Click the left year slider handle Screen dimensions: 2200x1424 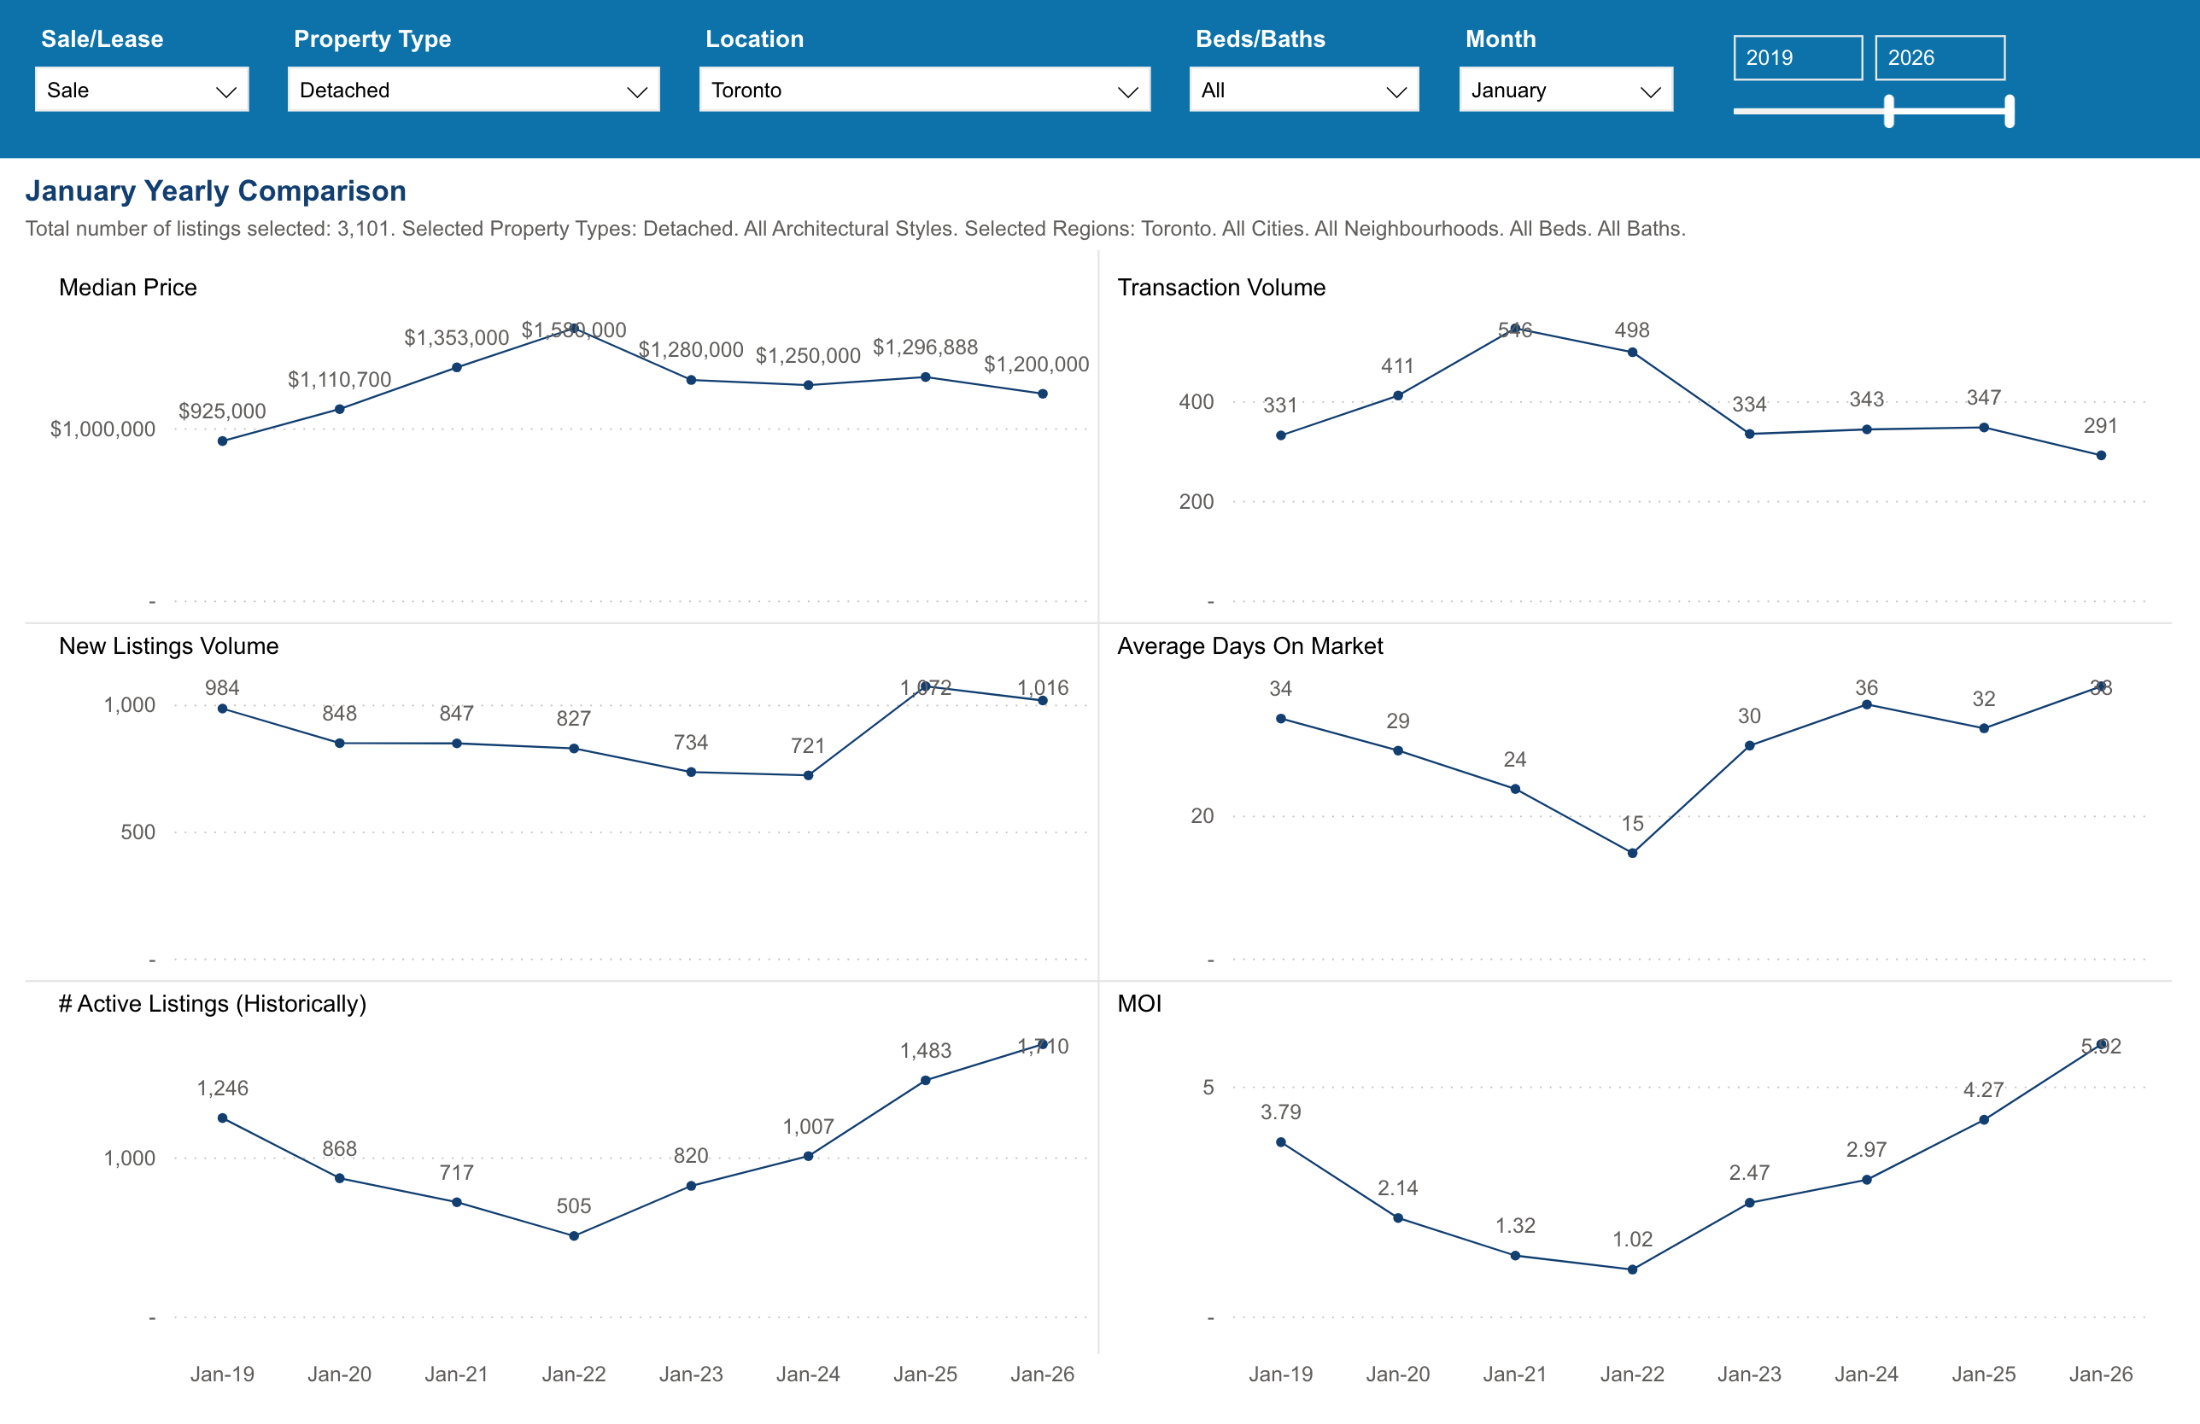click(1889, 111)
